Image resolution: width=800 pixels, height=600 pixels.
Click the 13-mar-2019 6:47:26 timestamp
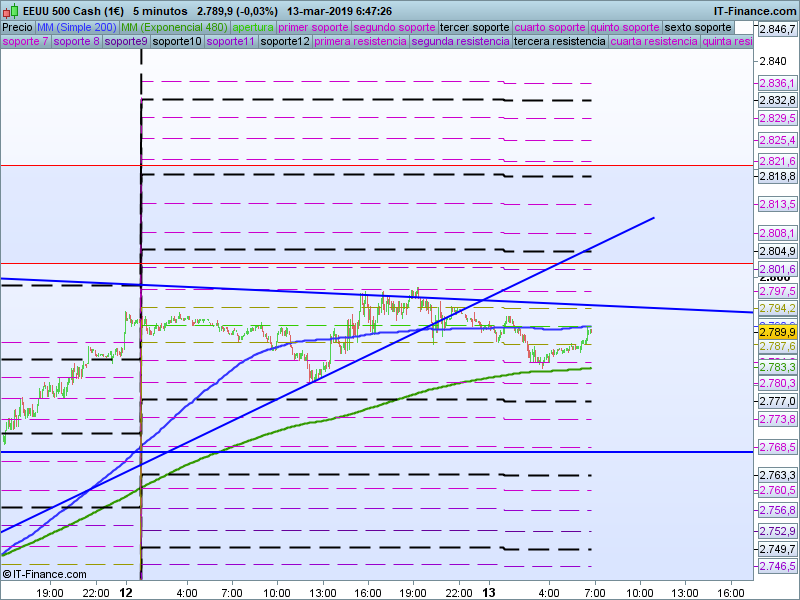pos(339,11)
